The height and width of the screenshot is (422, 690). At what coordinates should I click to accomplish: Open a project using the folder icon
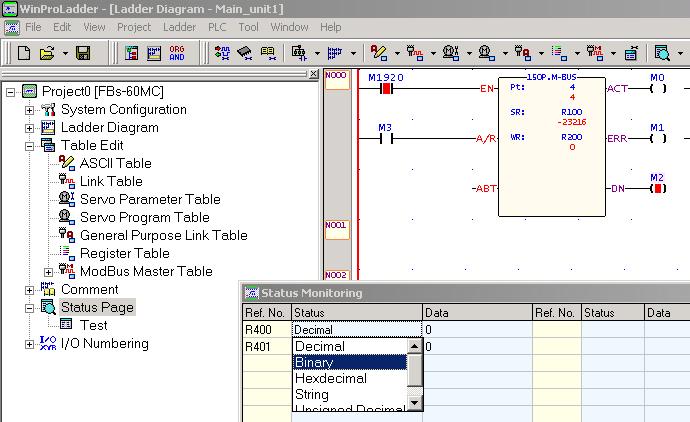click(x=47, y=53)
